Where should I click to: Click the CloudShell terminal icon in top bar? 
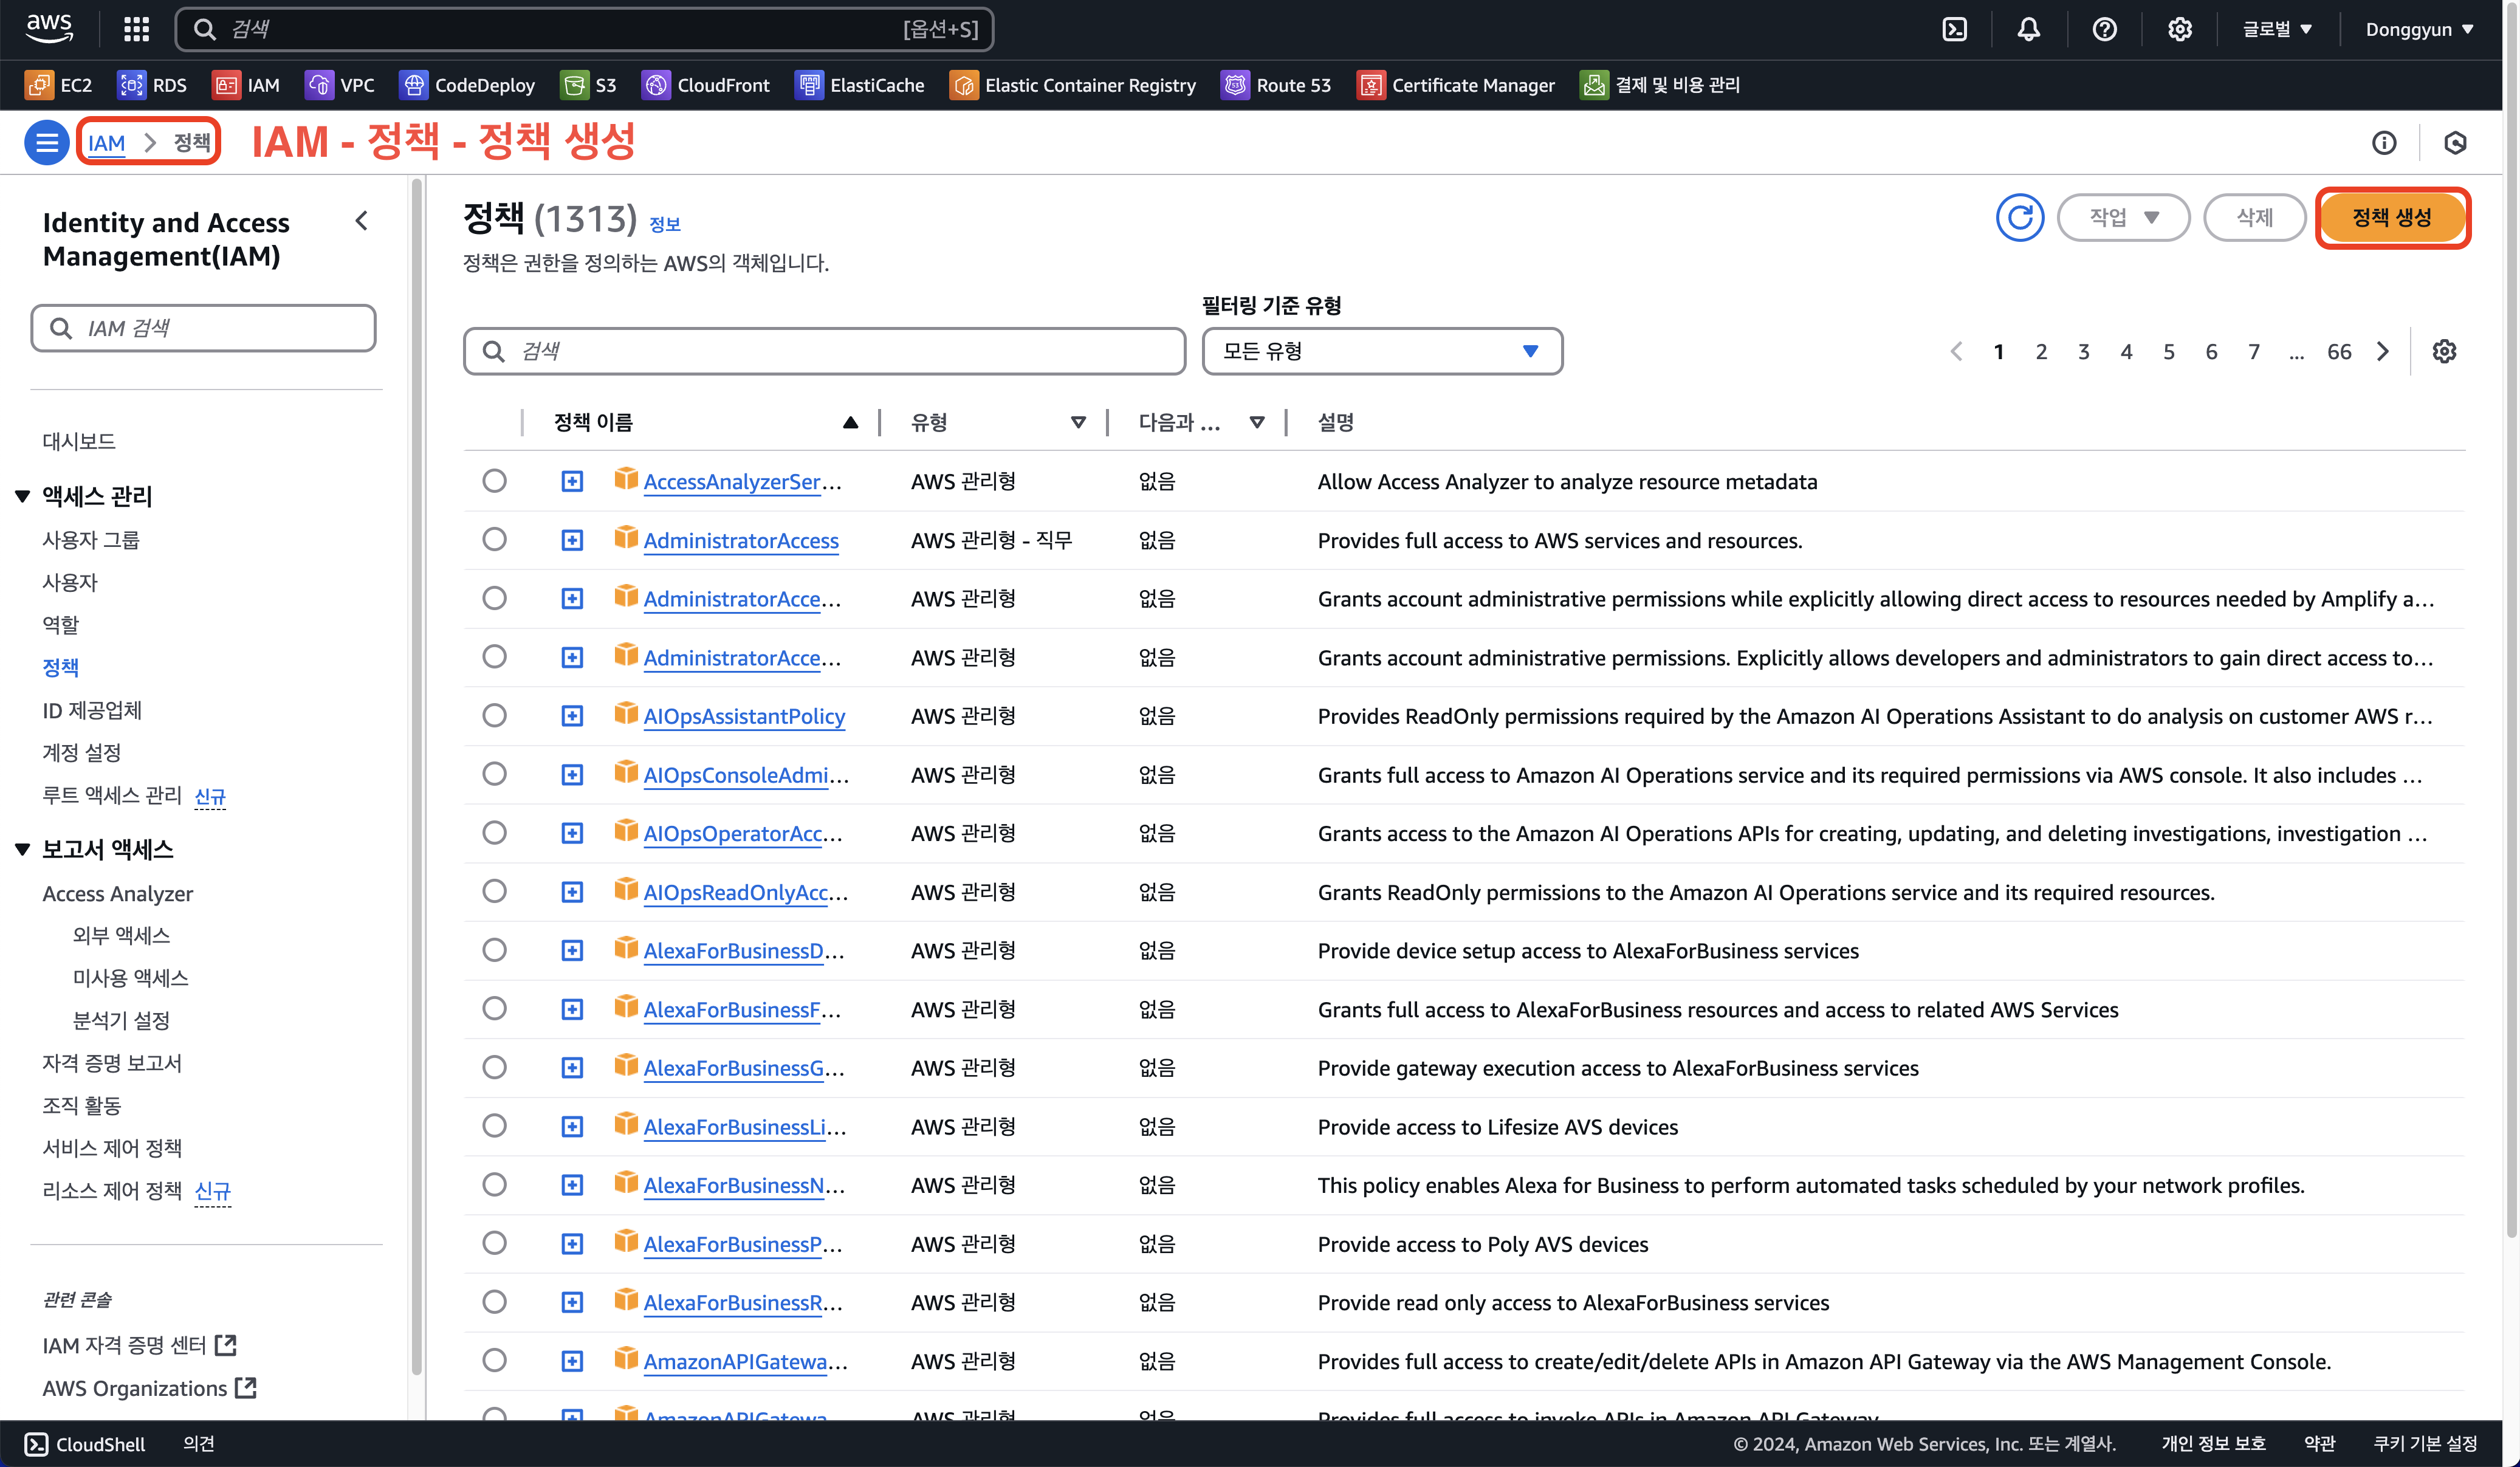click(1954, 29)
